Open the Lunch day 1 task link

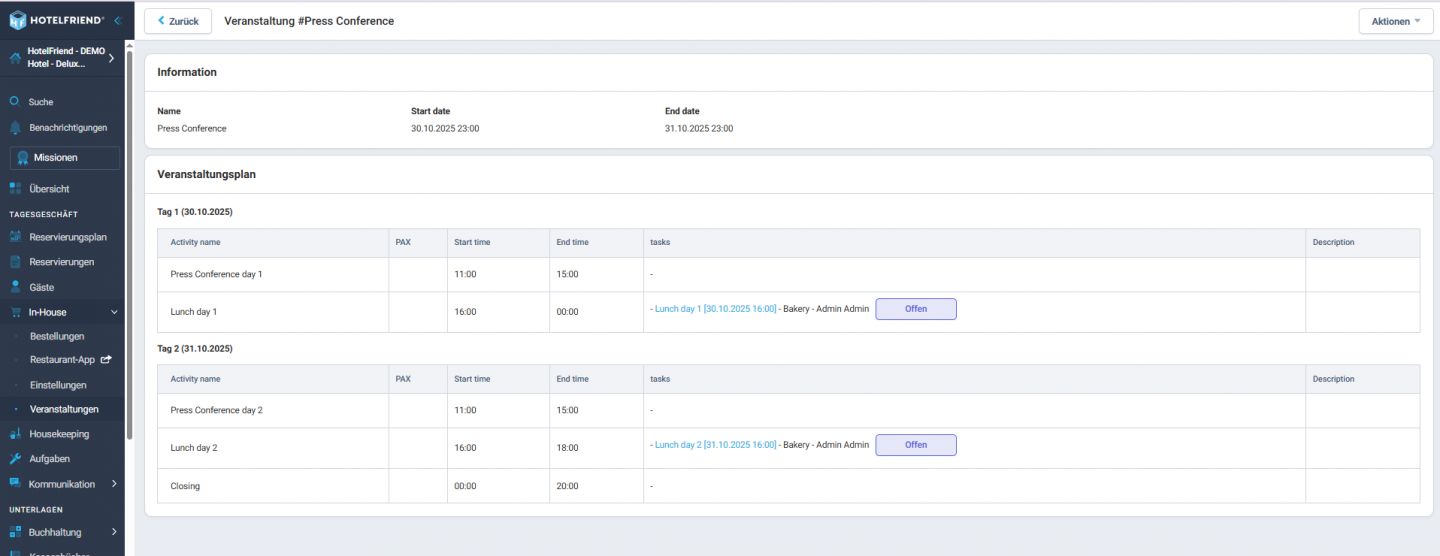[715, 309]
